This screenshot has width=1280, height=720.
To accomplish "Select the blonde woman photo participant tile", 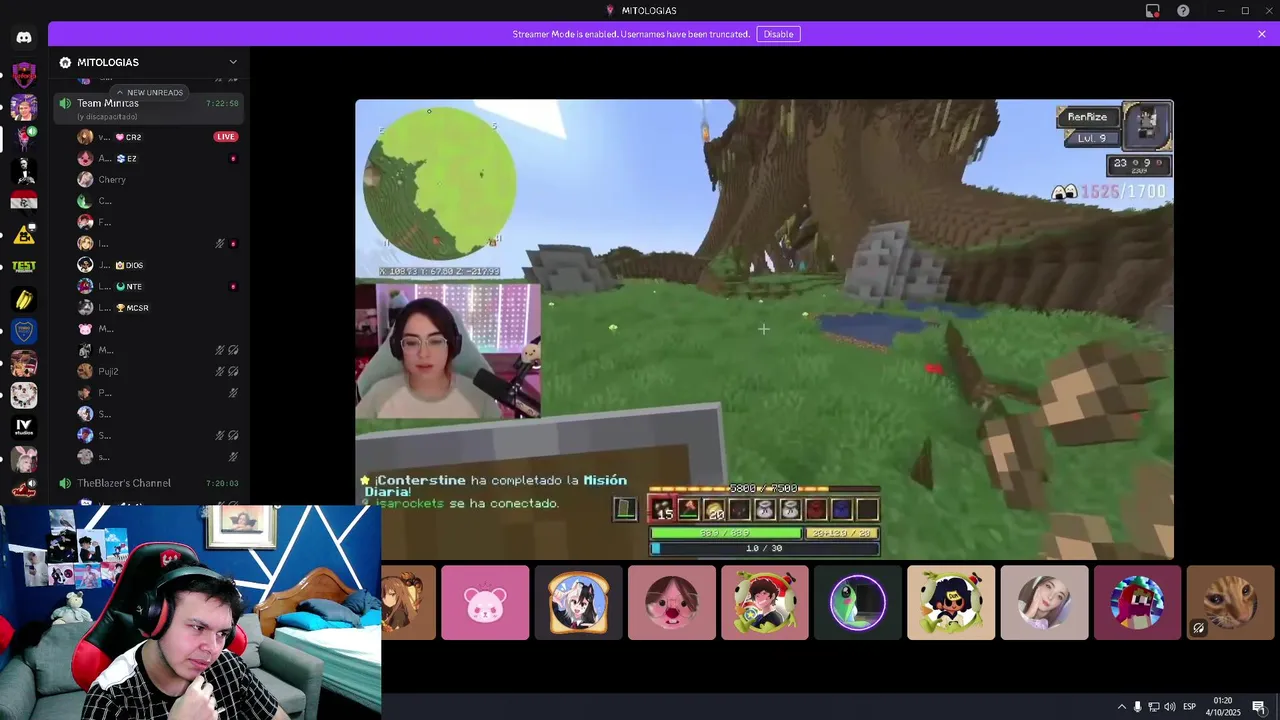I will coord(1044,603).
